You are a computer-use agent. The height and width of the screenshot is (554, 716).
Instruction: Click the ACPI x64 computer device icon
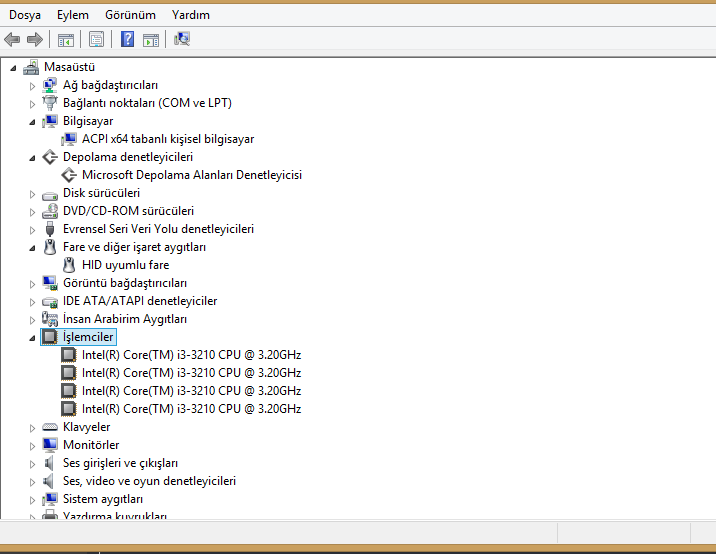point(69,139)
